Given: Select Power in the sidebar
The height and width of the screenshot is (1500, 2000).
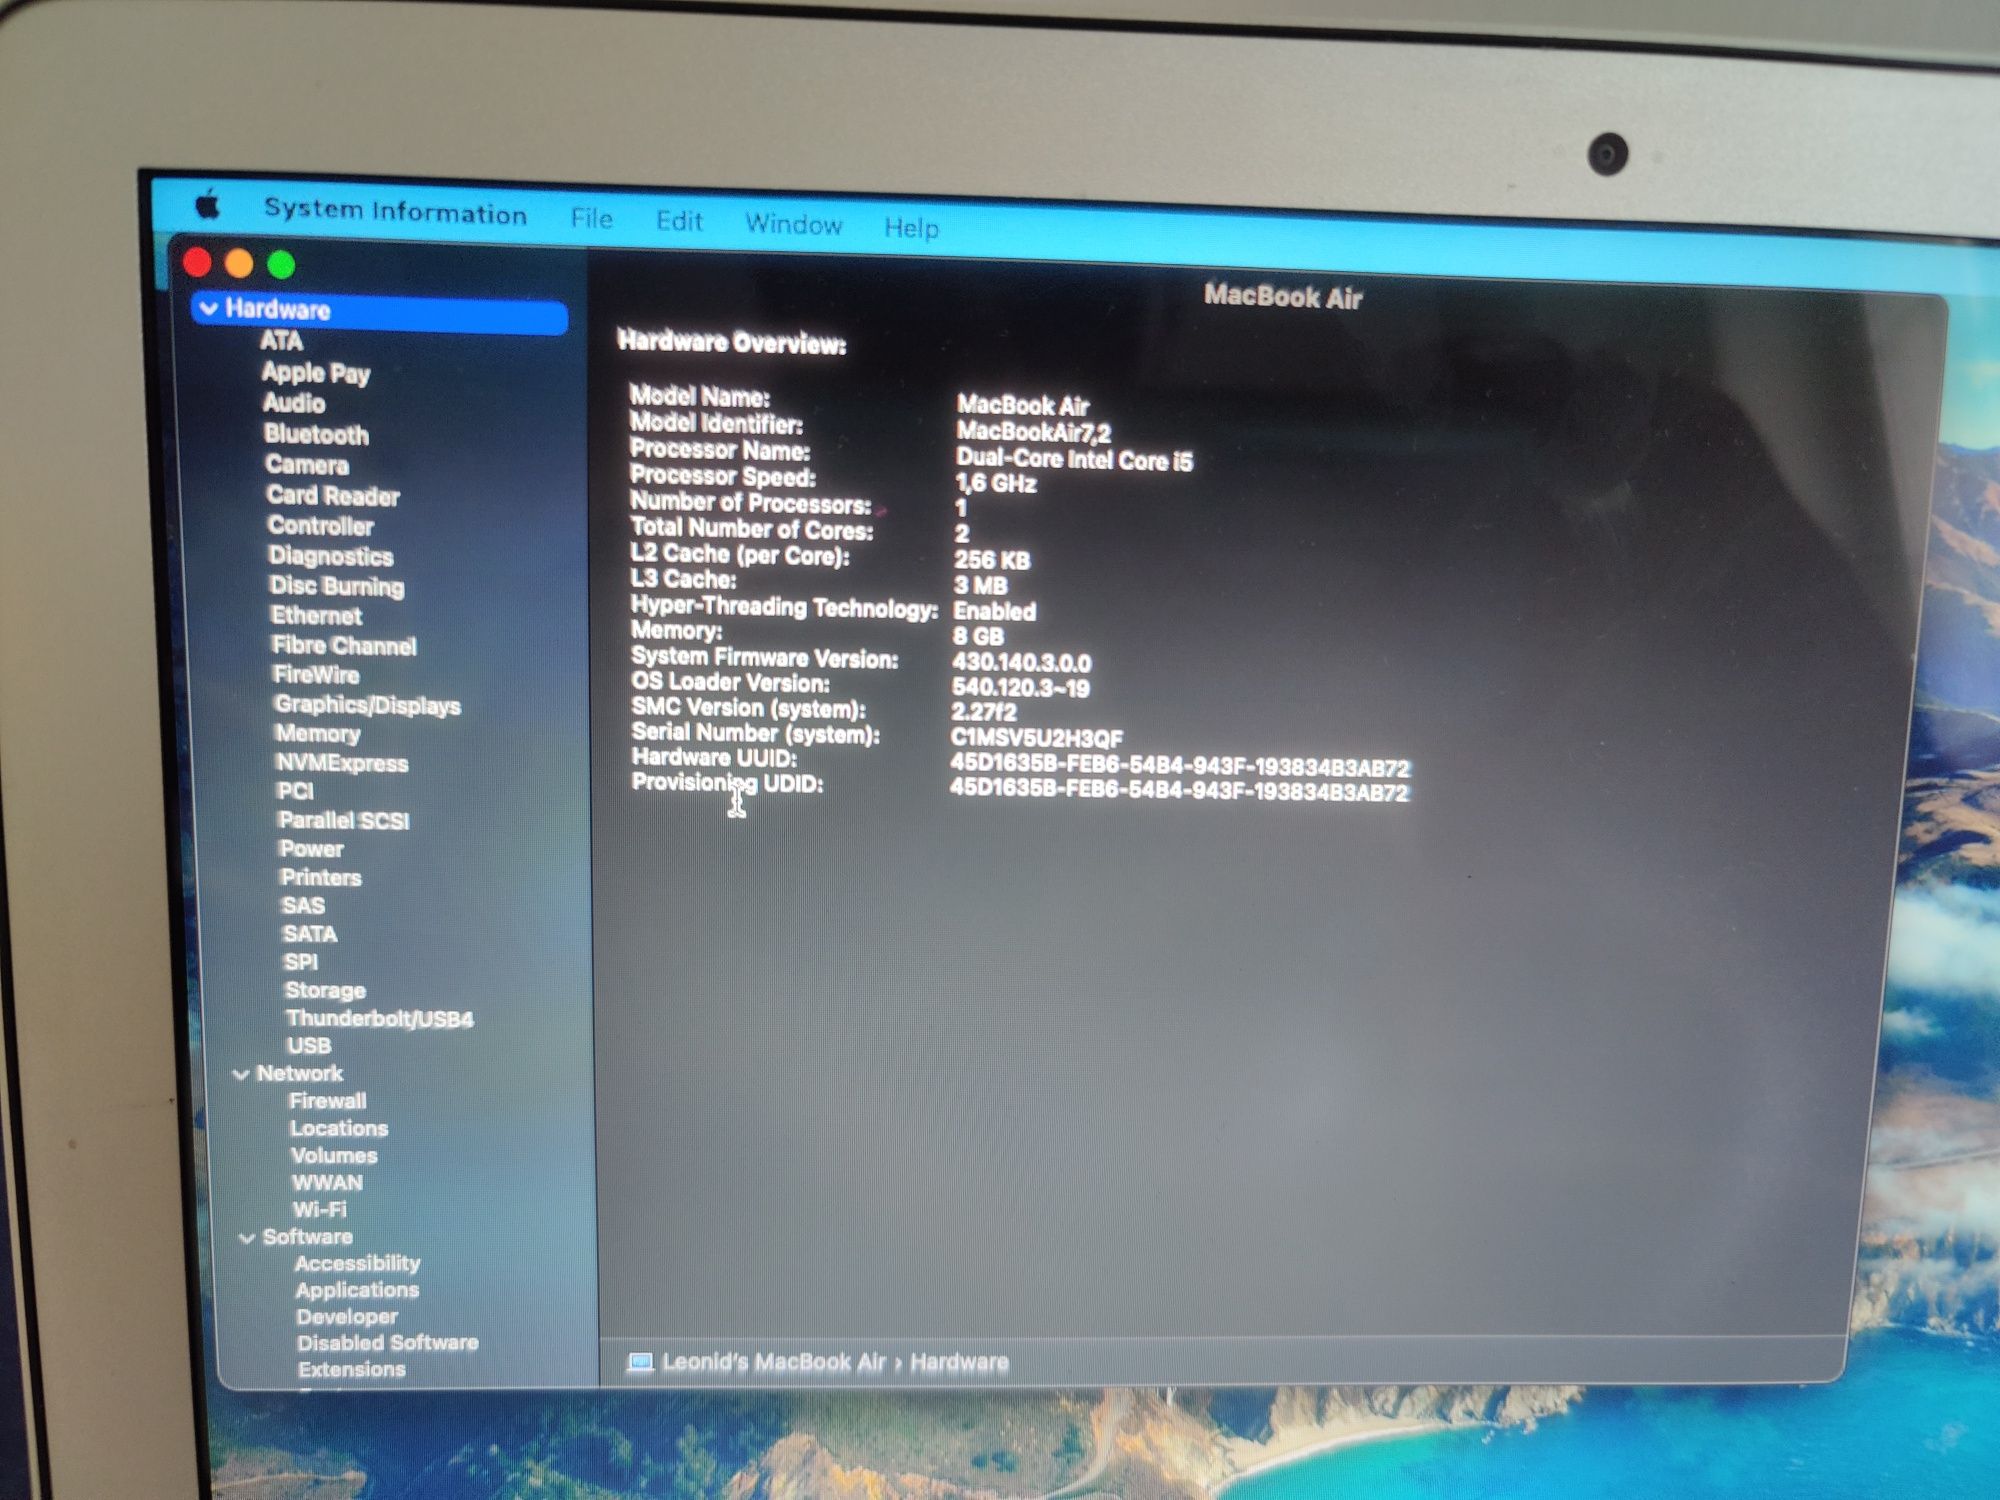Looking at the screenshot, I should click(311, 849).
